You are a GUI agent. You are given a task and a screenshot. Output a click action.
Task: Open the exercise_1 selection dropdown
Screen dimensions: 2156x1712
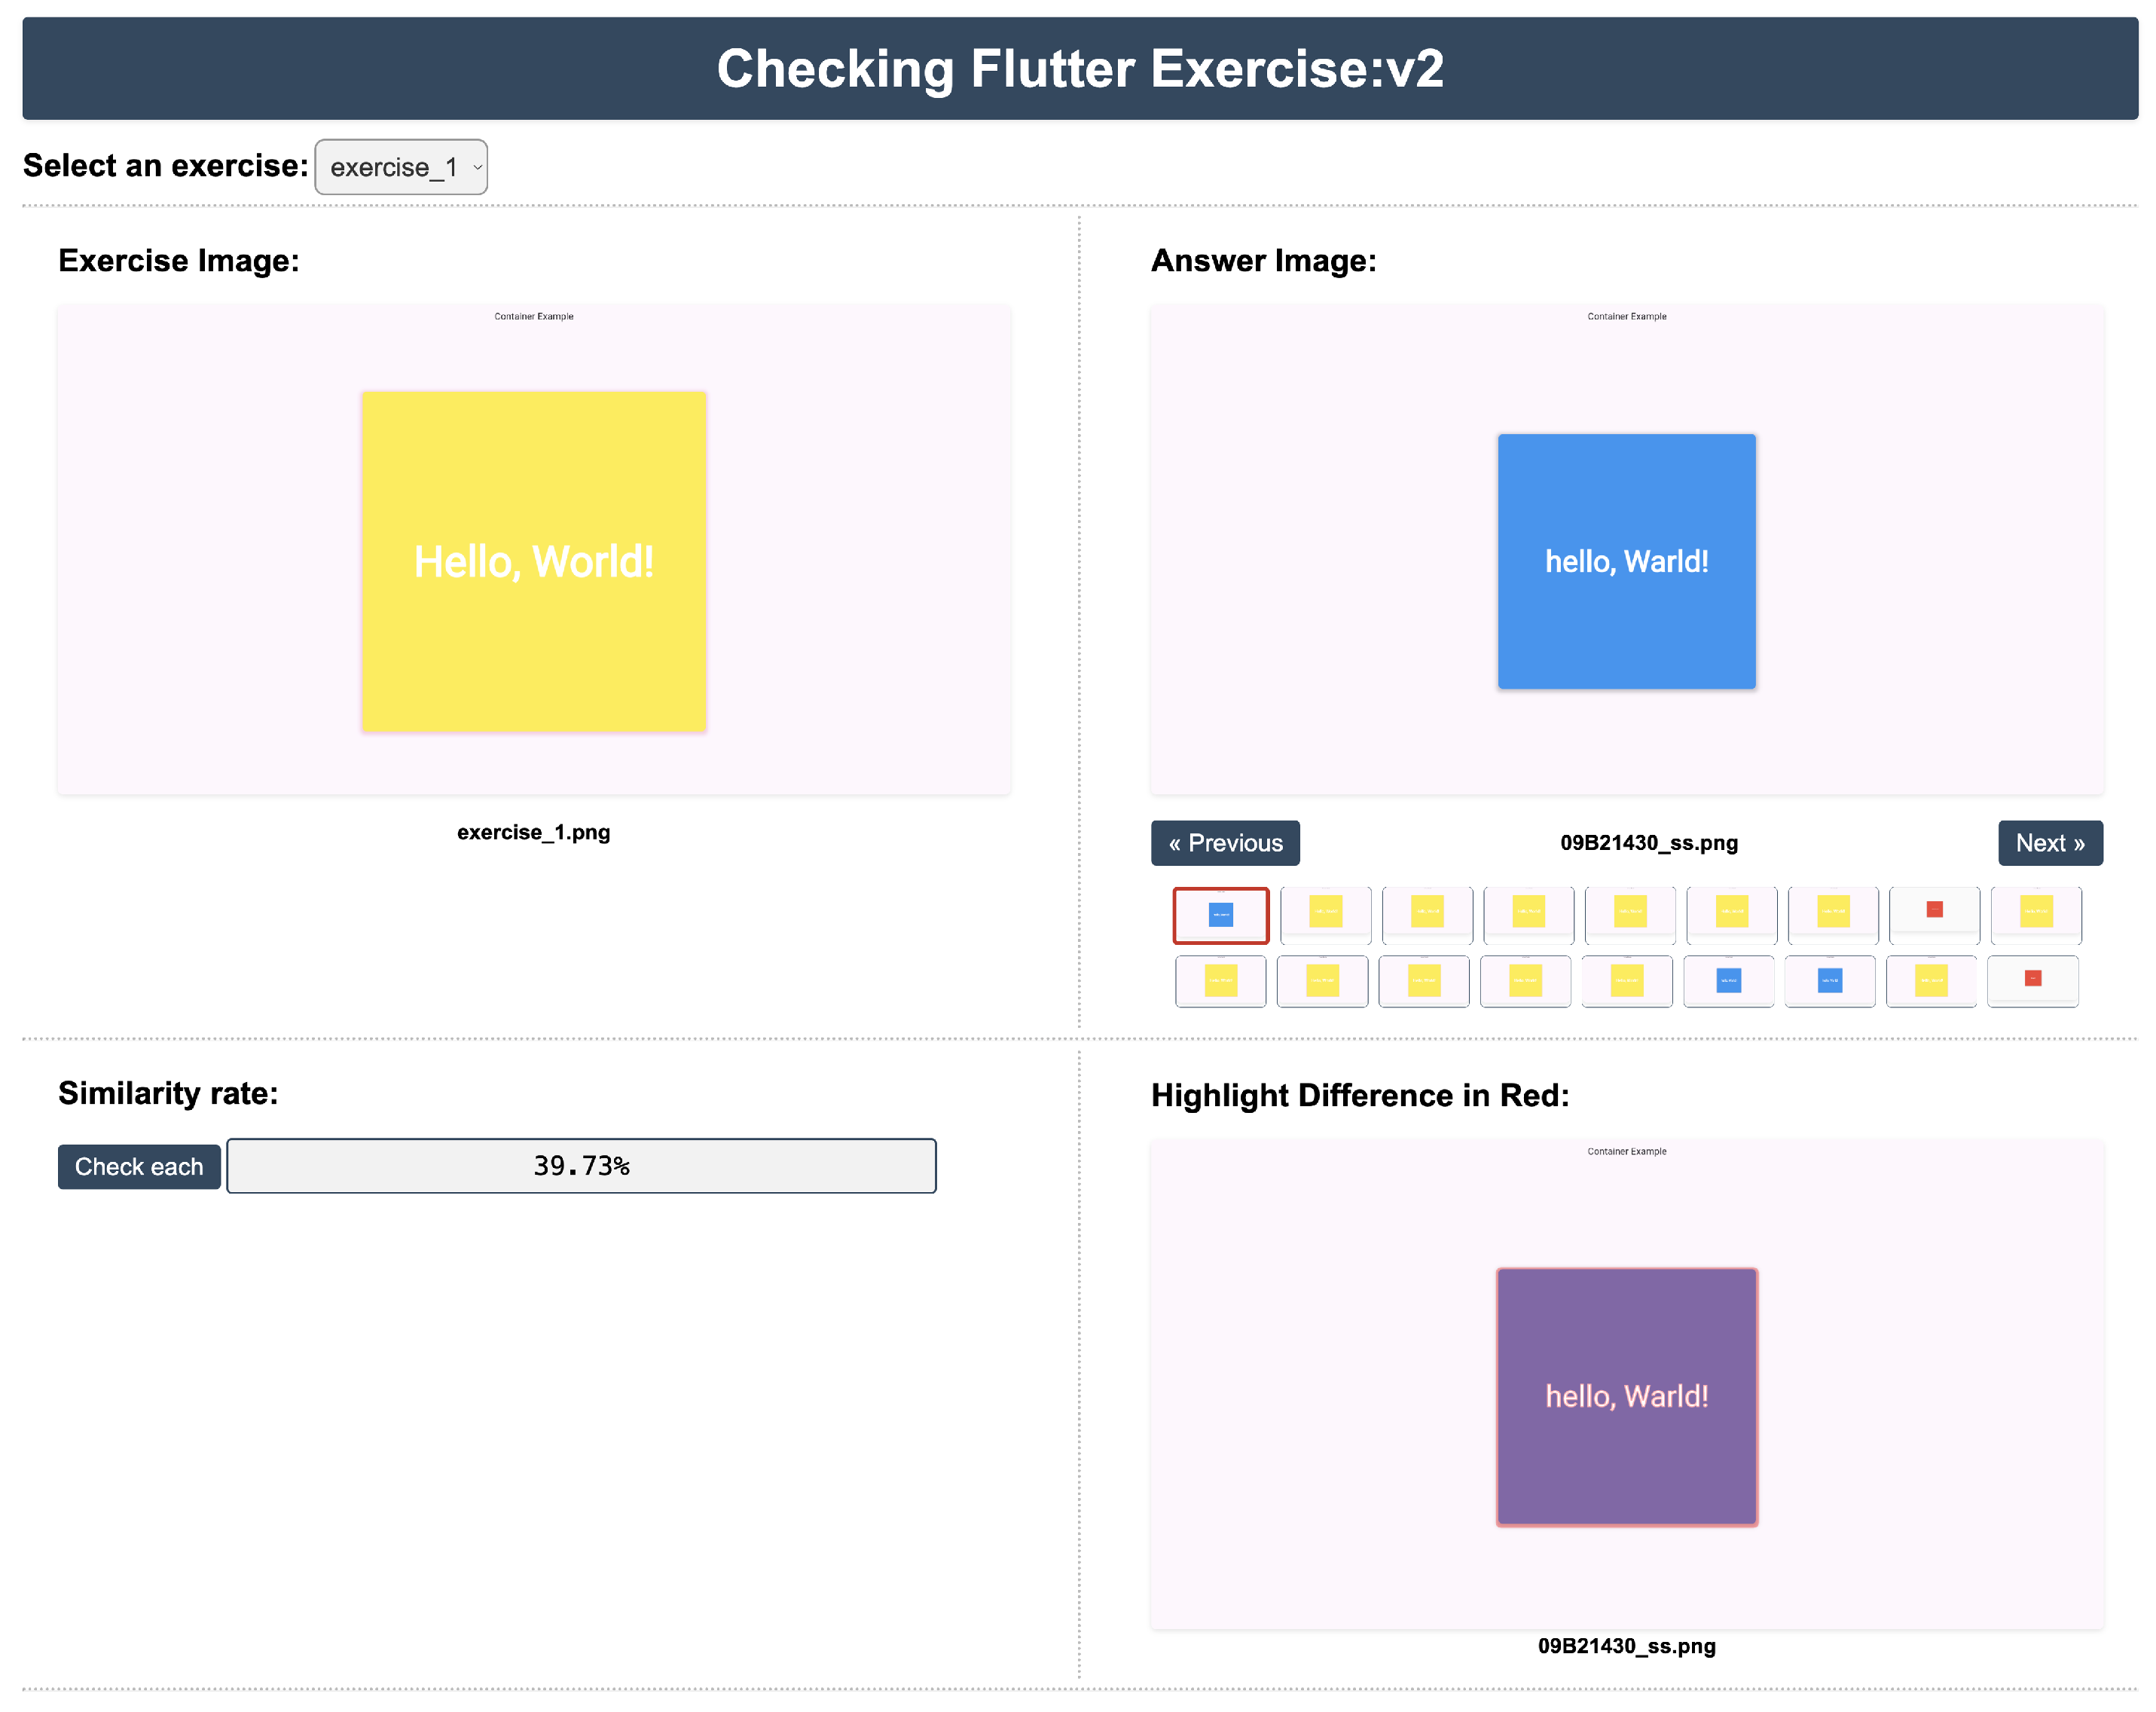point(401,167)
